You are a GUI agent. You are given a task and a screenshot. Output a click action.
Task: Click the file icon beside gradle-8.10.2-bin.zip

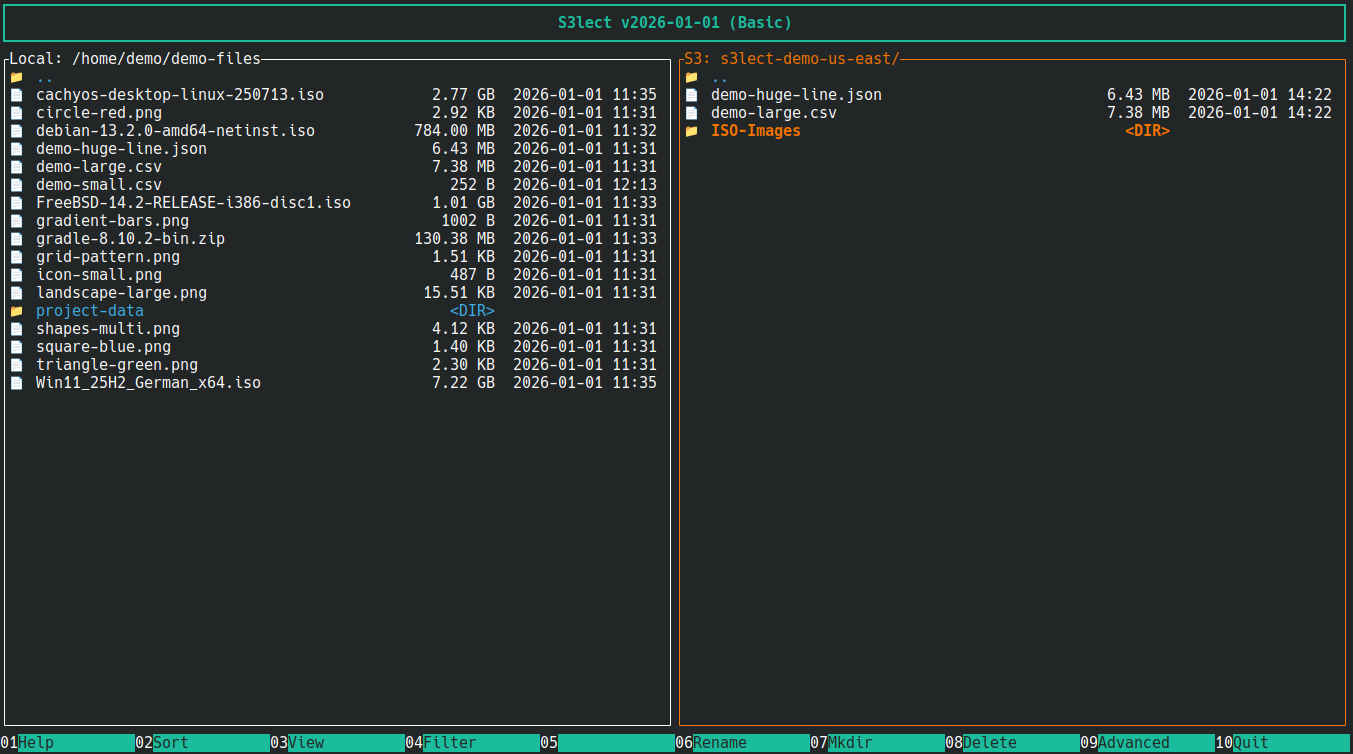click(16, 238)
